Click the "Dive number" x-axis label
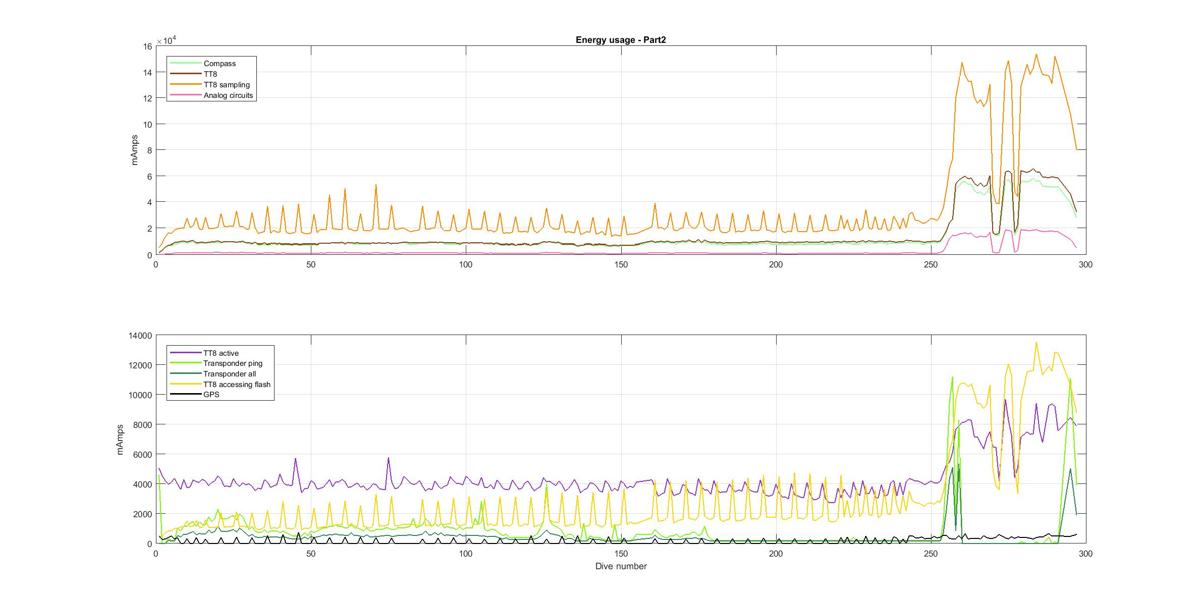Image resolution: width=1200 pixels, height=611 pixels. 620,566
